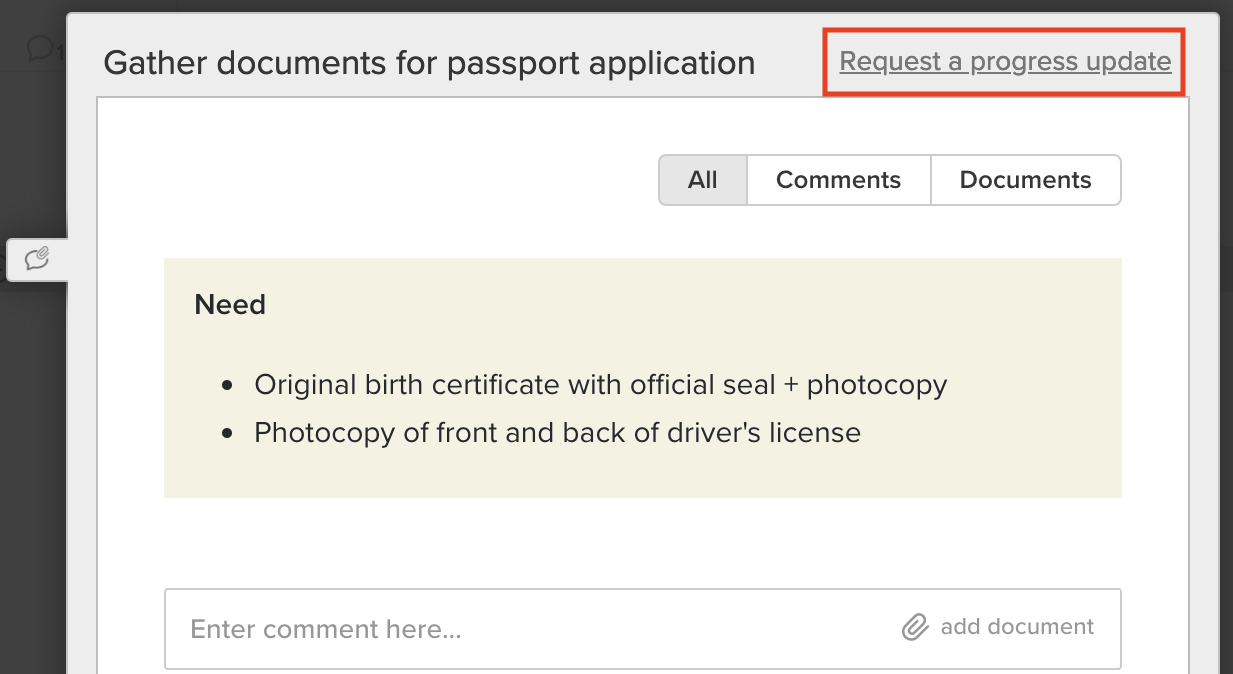
Task: Select the All filter tab
Action: (x=702, y=180)
